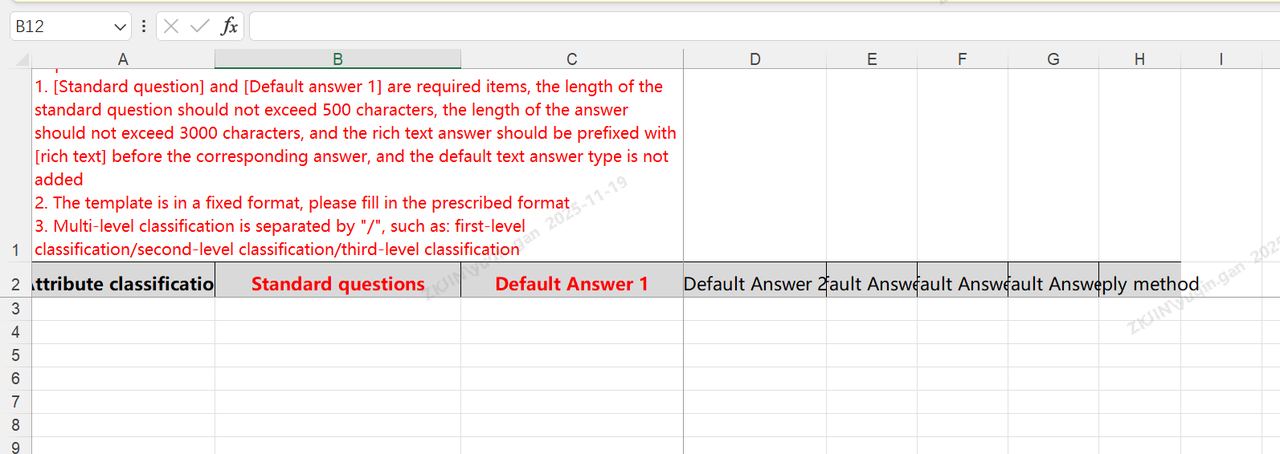1280x454 pixels.
Task: Click the Cancel X icon in formula bar
Action: [172, 27]
